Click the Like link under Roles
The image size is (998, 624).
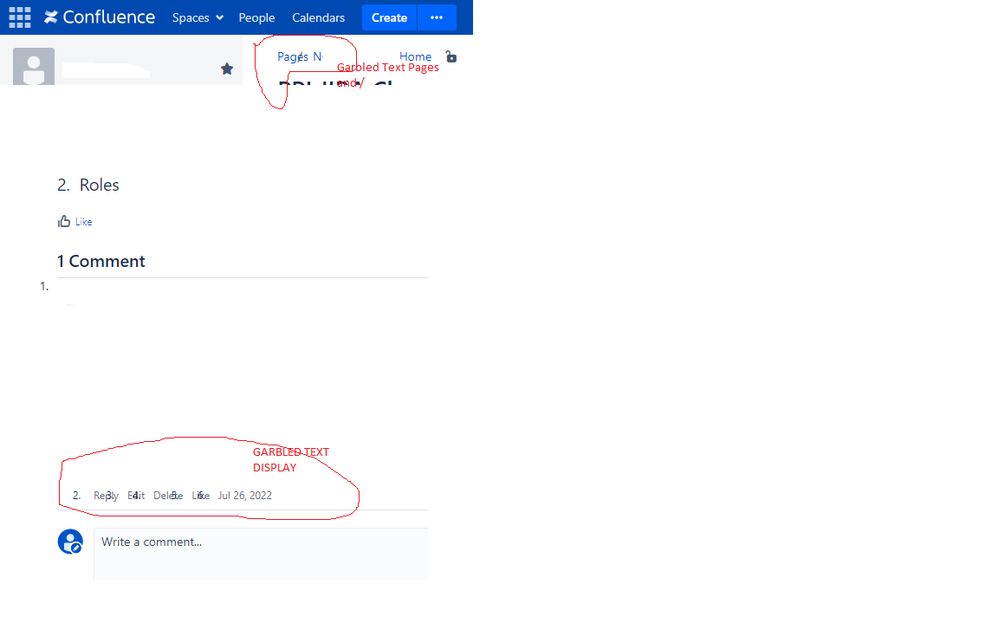pyautogui.click(x=83, y=222)
